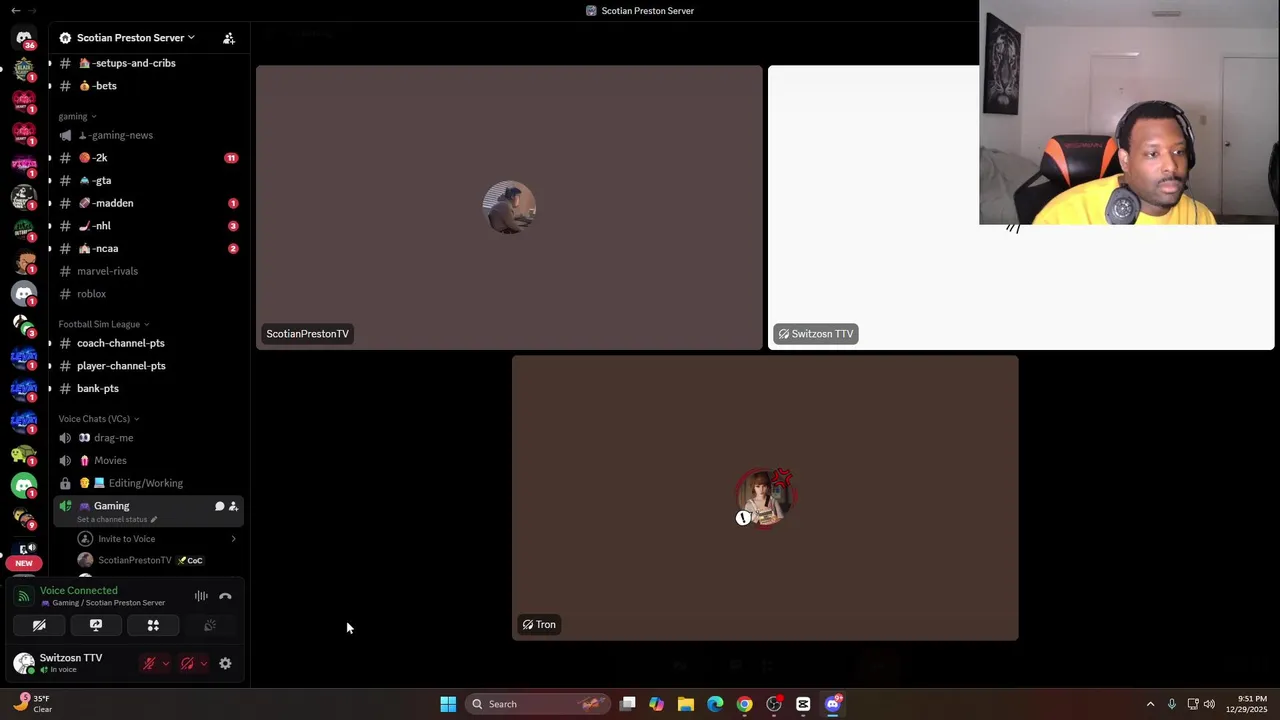Join the Movies voice channel

(x=148, y=460)
